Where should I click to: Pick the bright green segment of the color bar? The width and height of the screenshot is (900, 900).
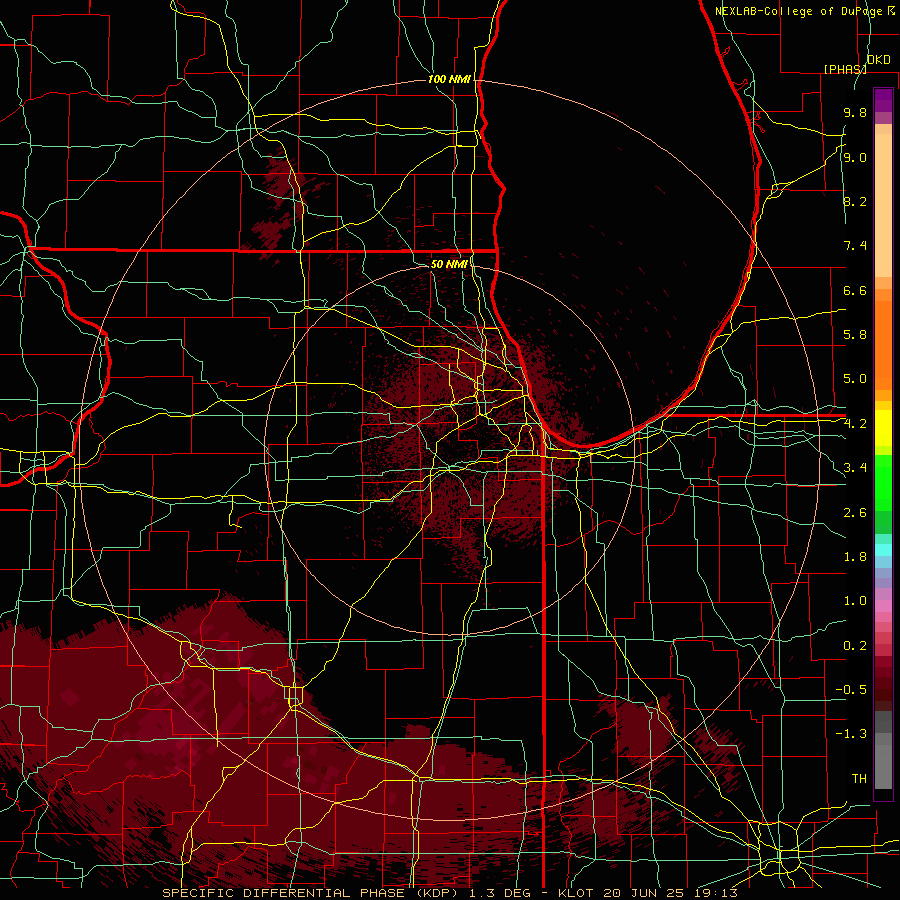click(883, 483)
